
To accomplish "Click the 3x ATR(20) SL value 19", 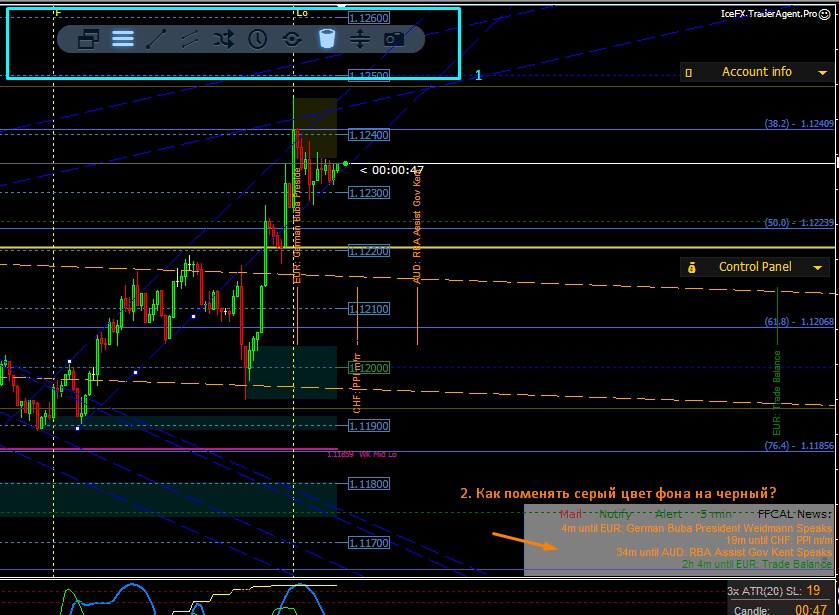I will click(813, 590).
